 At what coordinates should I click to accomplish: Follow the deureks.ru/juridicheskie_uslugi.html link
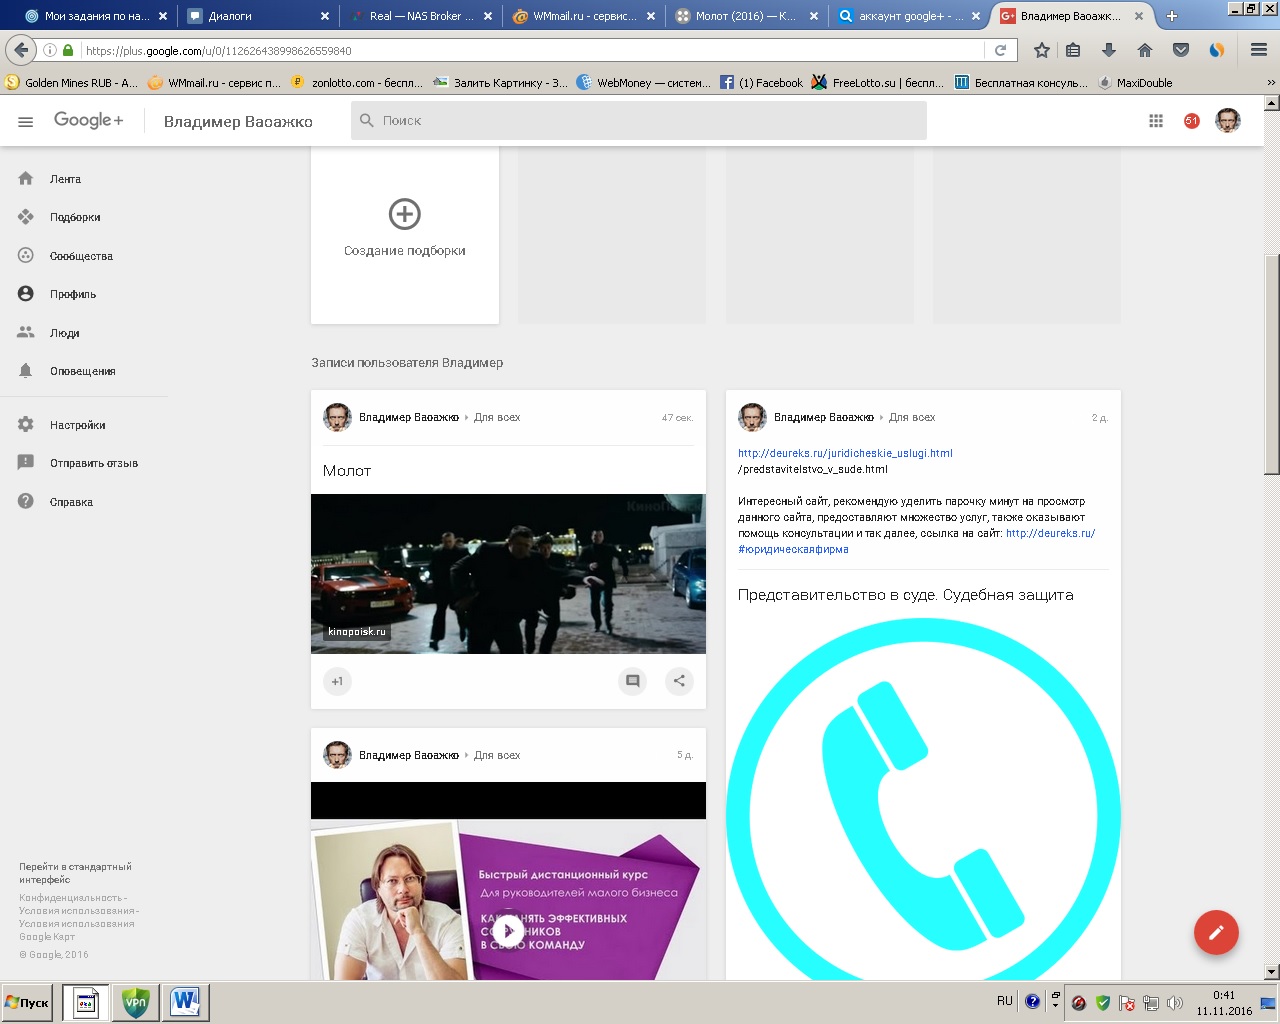[x=845, y=453]
